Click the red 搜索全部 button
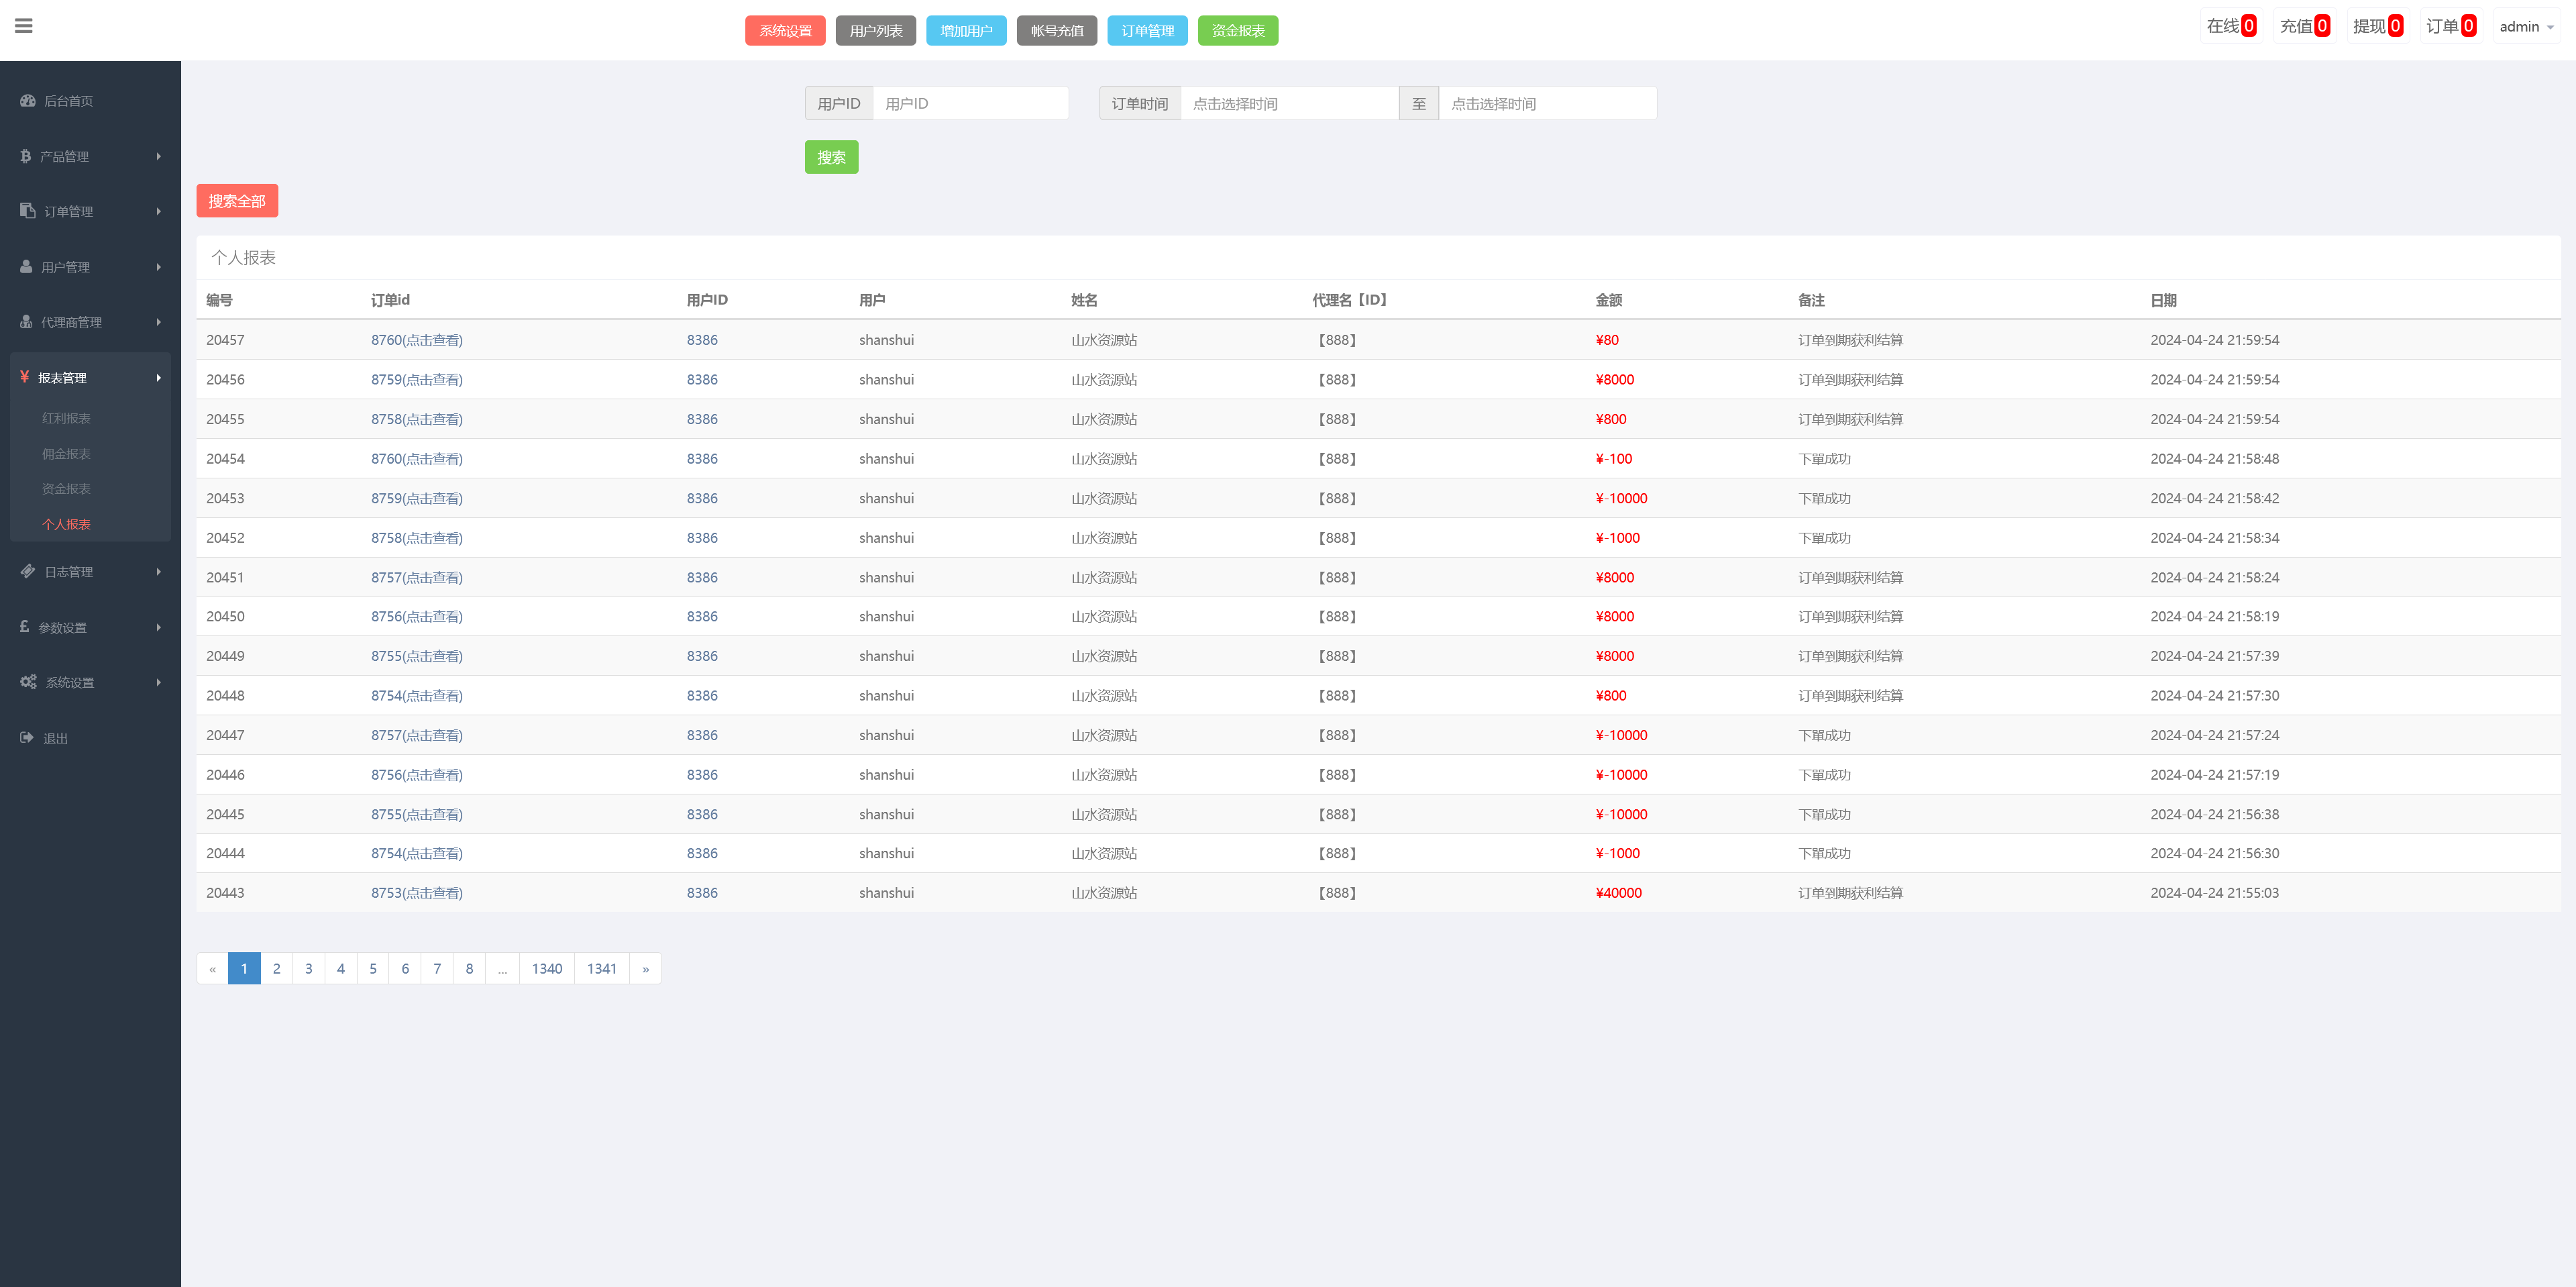 (x=237, y=201)
